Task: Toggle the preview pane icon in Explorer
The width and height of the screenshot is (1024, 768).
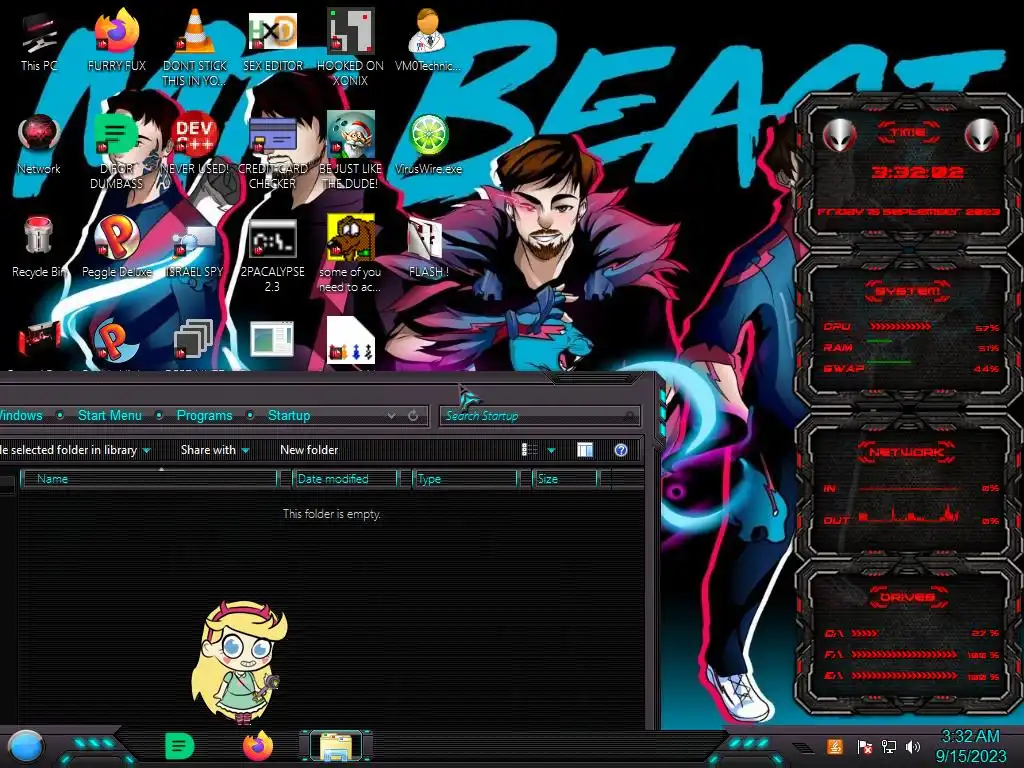Action: 585,449
